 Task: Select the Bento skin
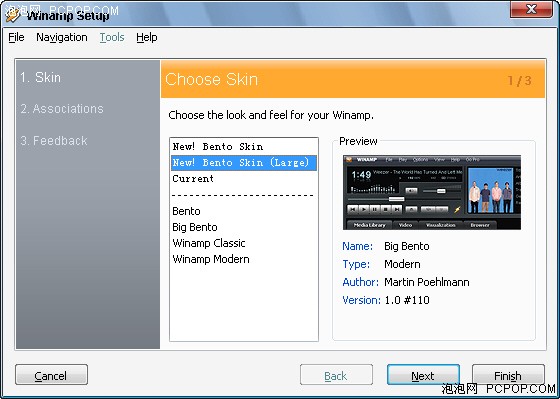click(244, 211)
